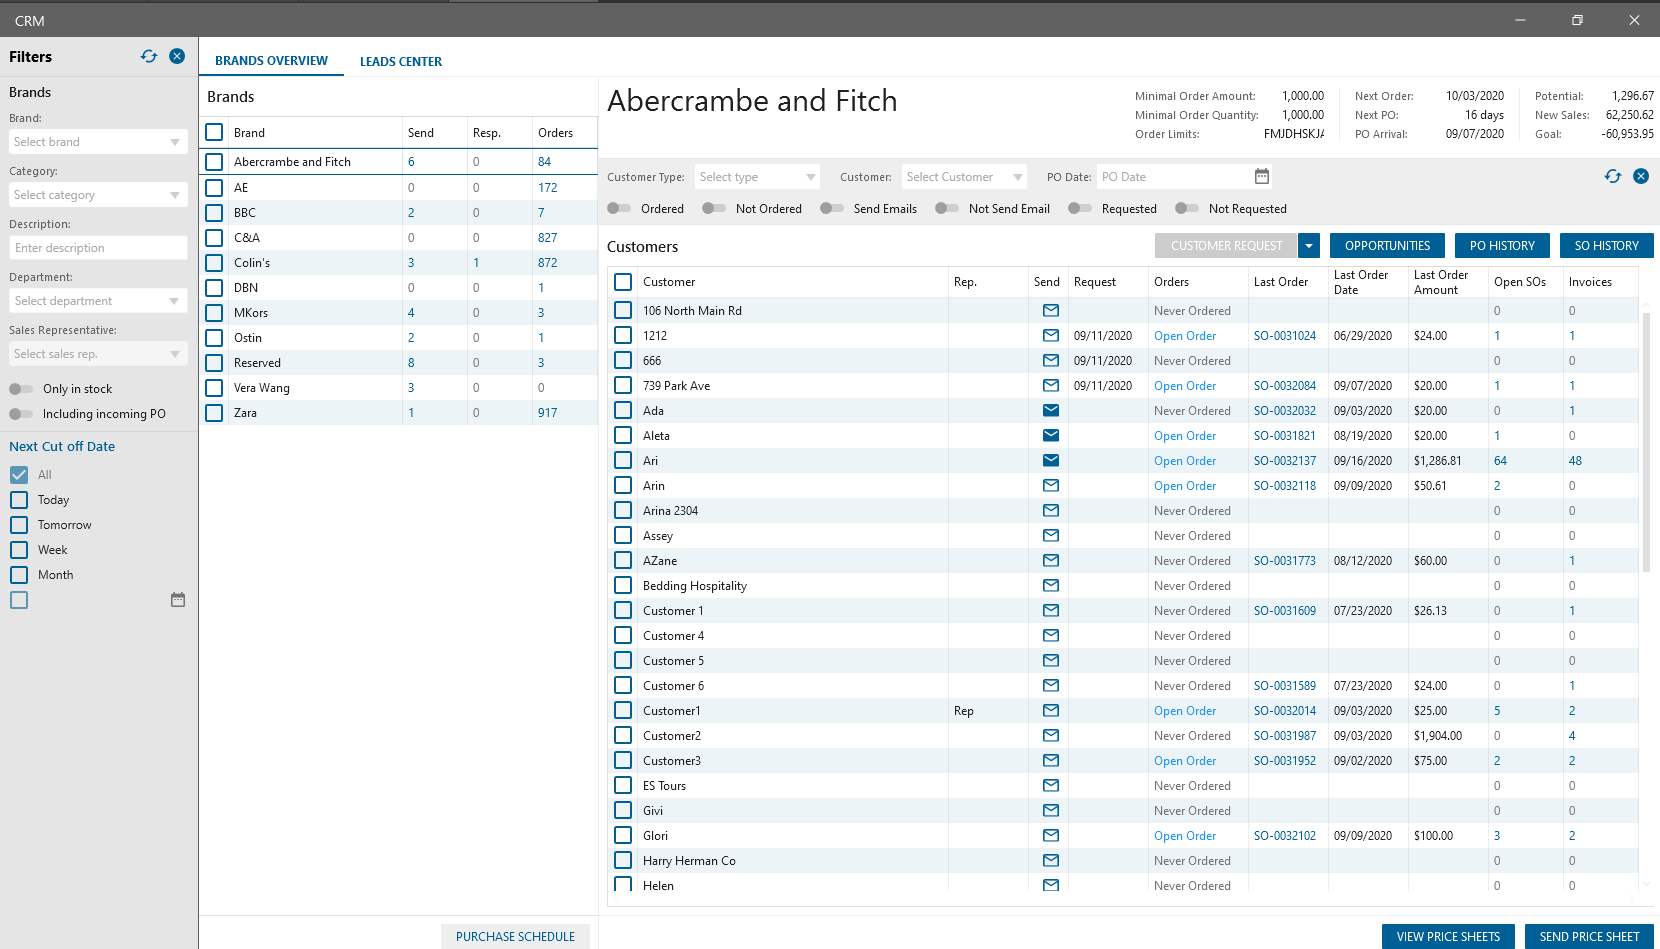
Task: Click the send email icon for Customer 1
Action: [x=1051, y=611]
